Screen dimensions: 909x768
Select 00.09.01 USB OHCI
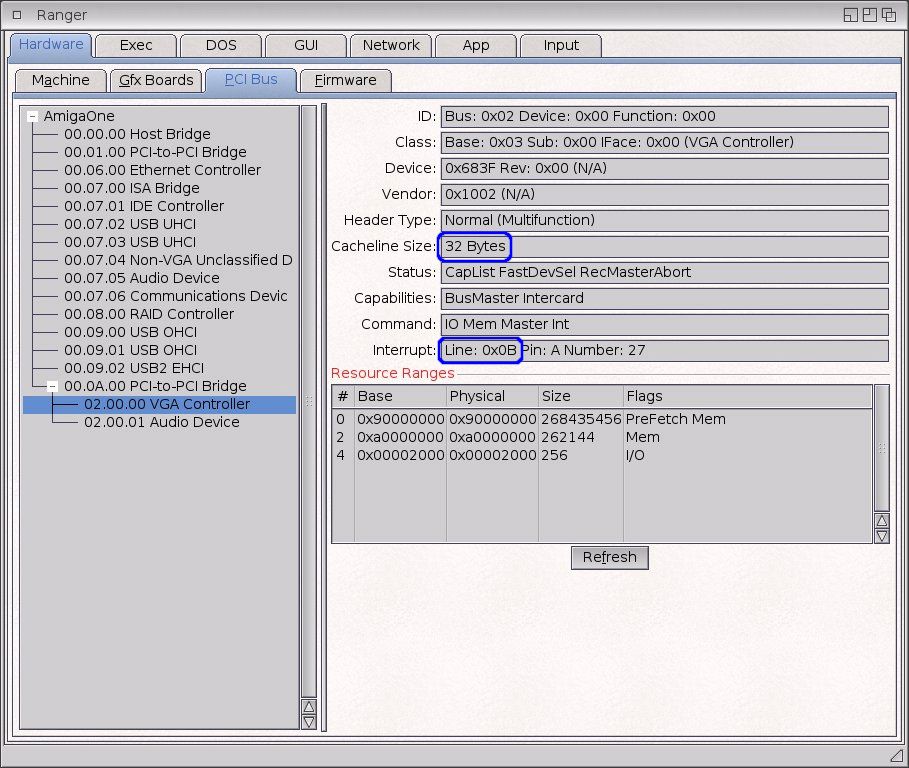[130, 350]
